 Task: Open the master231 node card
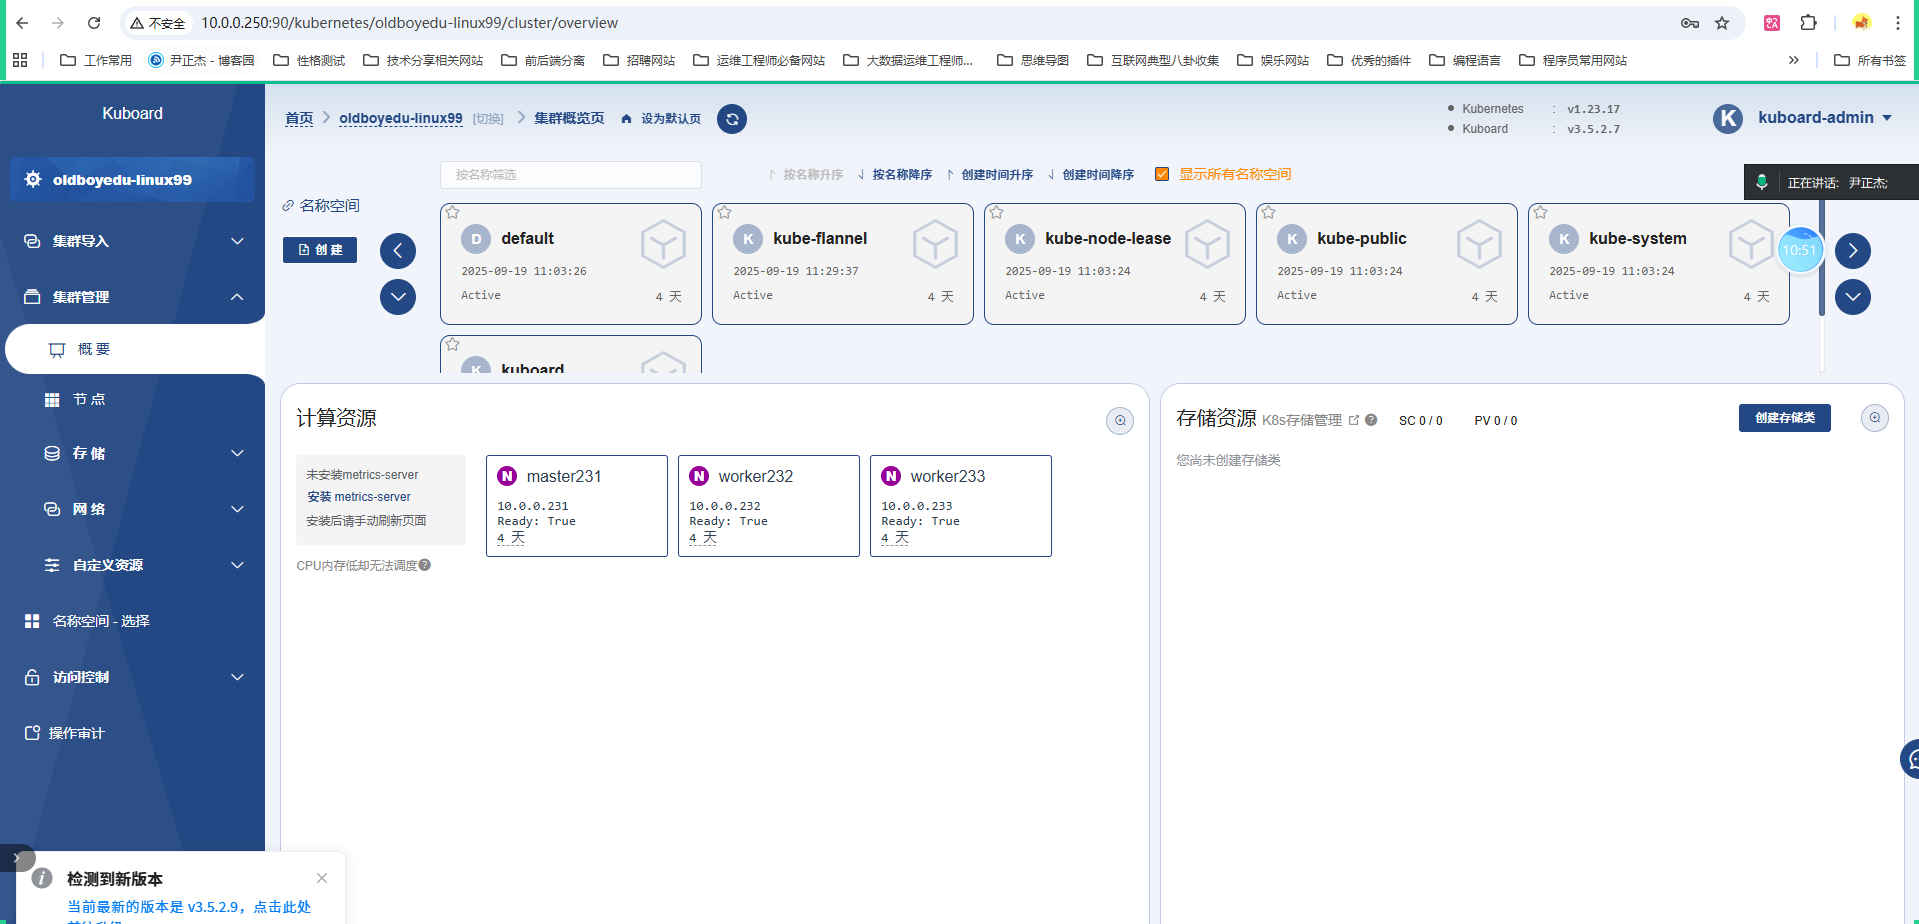577,506
